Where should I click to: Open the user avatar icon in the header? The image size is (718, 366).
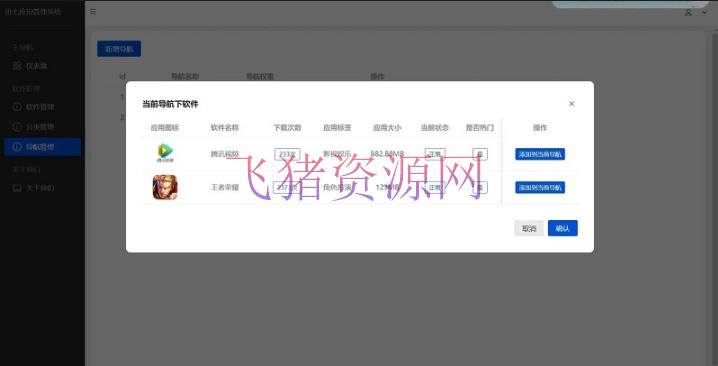point(688,12)
